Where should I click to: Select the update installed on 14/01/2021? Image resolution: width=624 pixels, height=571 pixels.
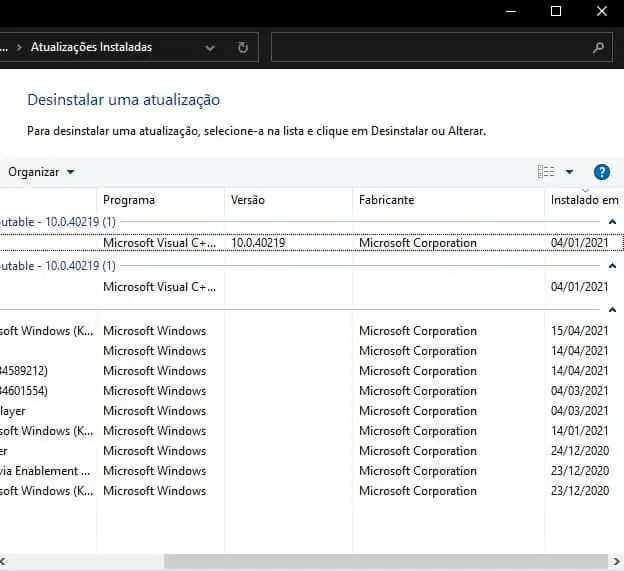(x=312, y=431)
